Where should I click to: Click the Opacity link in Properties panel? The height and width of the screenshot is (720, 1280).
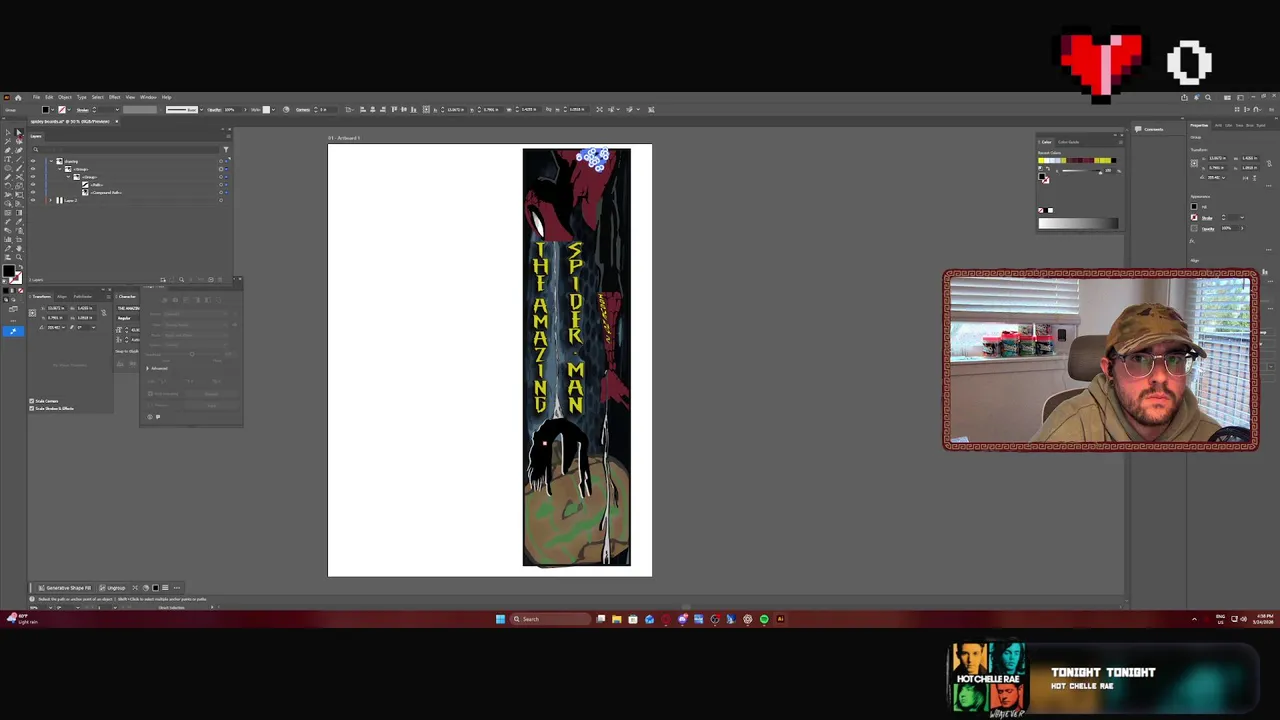[x=1208, y=229]
